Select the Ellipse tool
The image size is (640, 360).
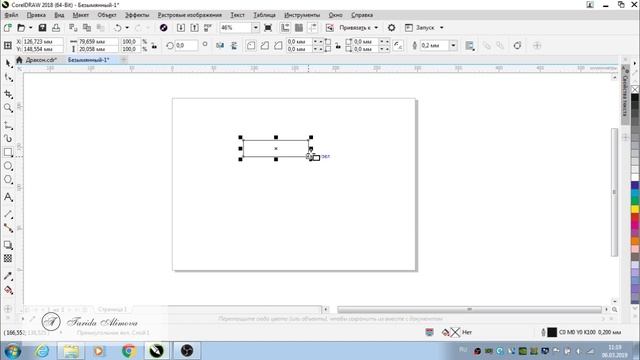[x=8, y=166]
